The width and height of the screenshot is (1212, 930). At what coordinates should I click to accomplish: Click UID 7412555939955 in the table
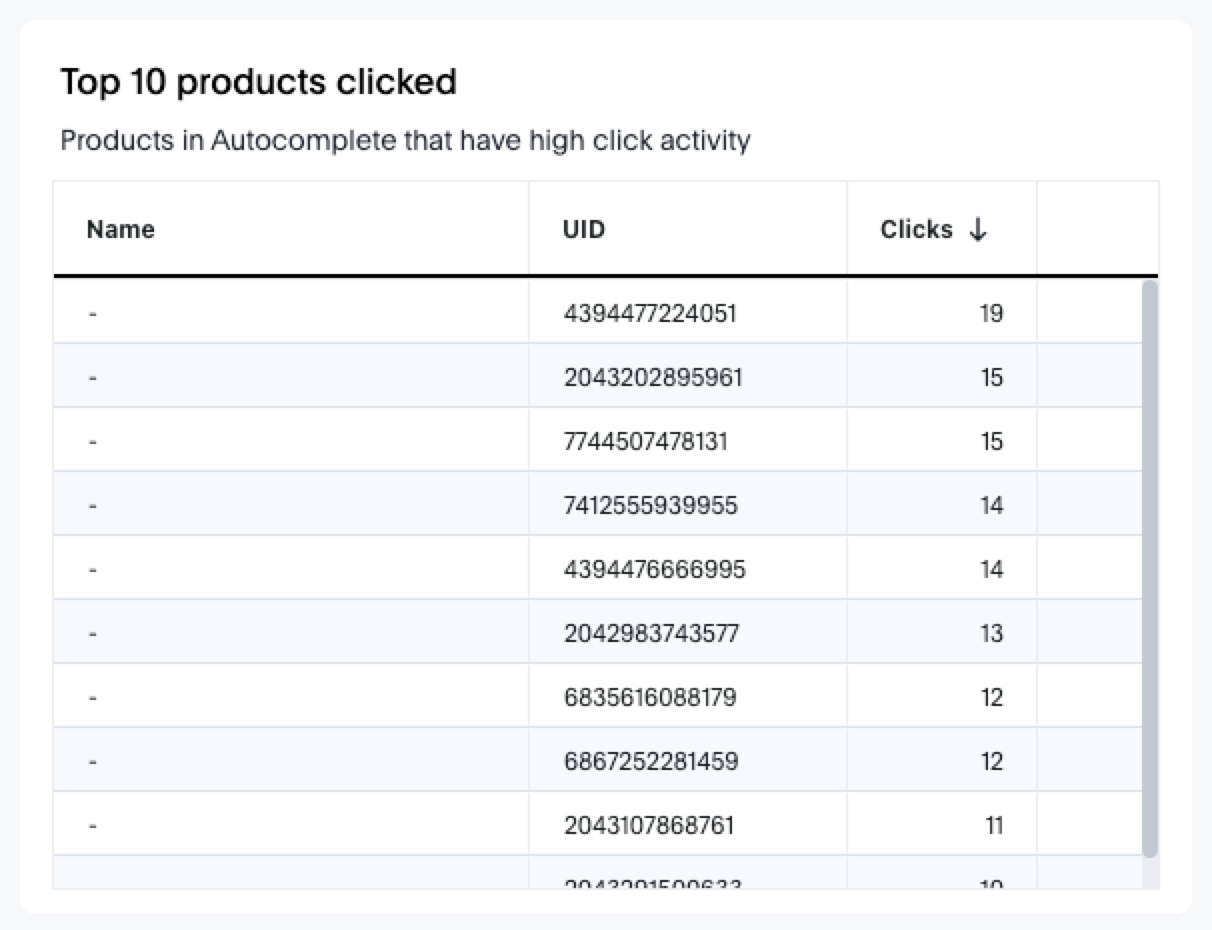(x=651, y=506)
